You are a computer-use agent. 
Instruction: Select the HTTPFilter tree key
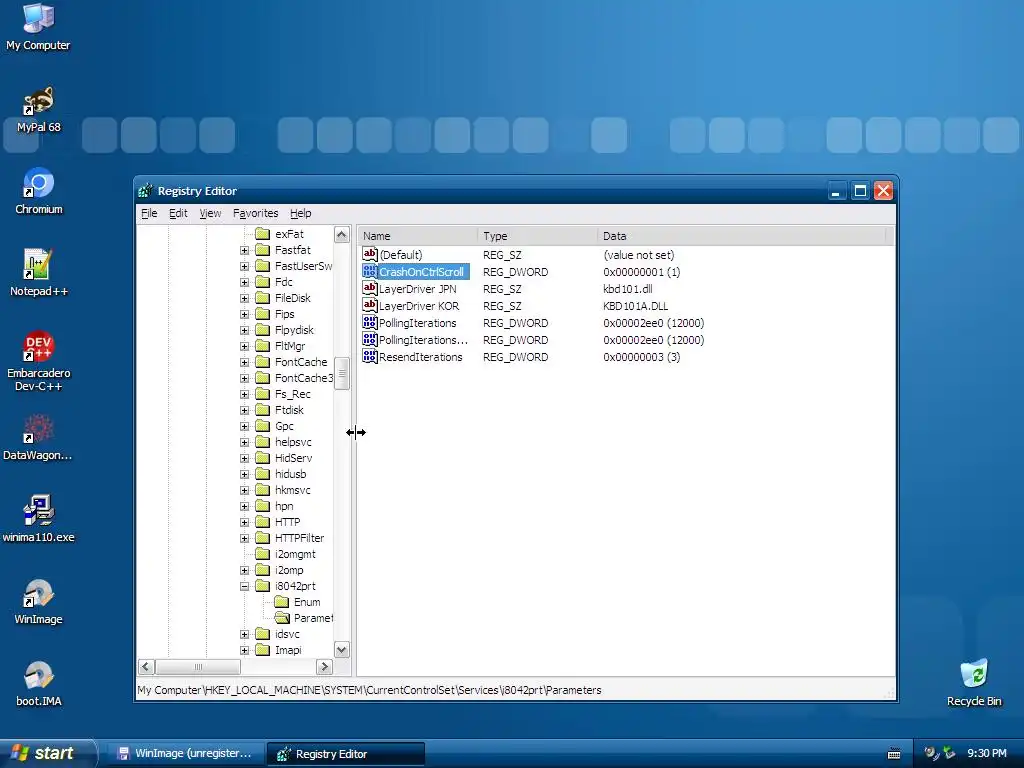(x=299, y=538)
